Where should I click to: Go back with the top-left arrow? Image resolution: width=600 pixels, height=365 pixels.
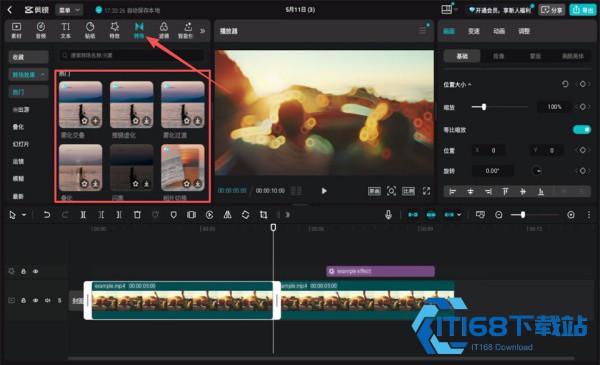[10, 10]
